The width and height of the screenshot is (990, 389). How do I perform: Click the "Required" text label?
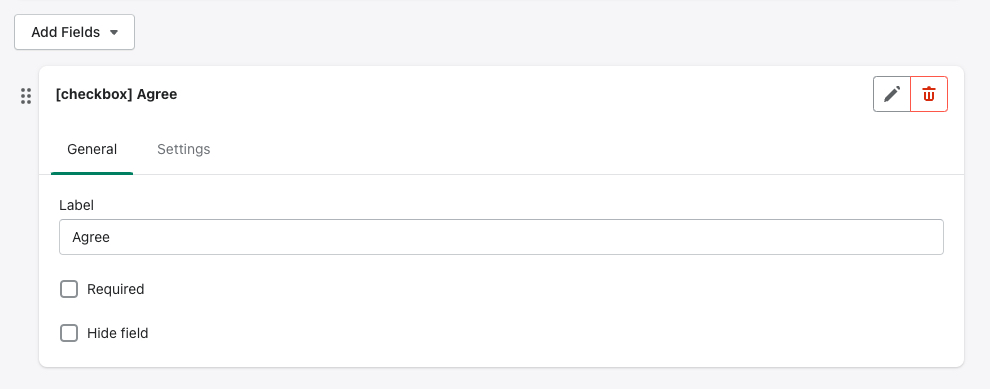[x=116, y=289]
